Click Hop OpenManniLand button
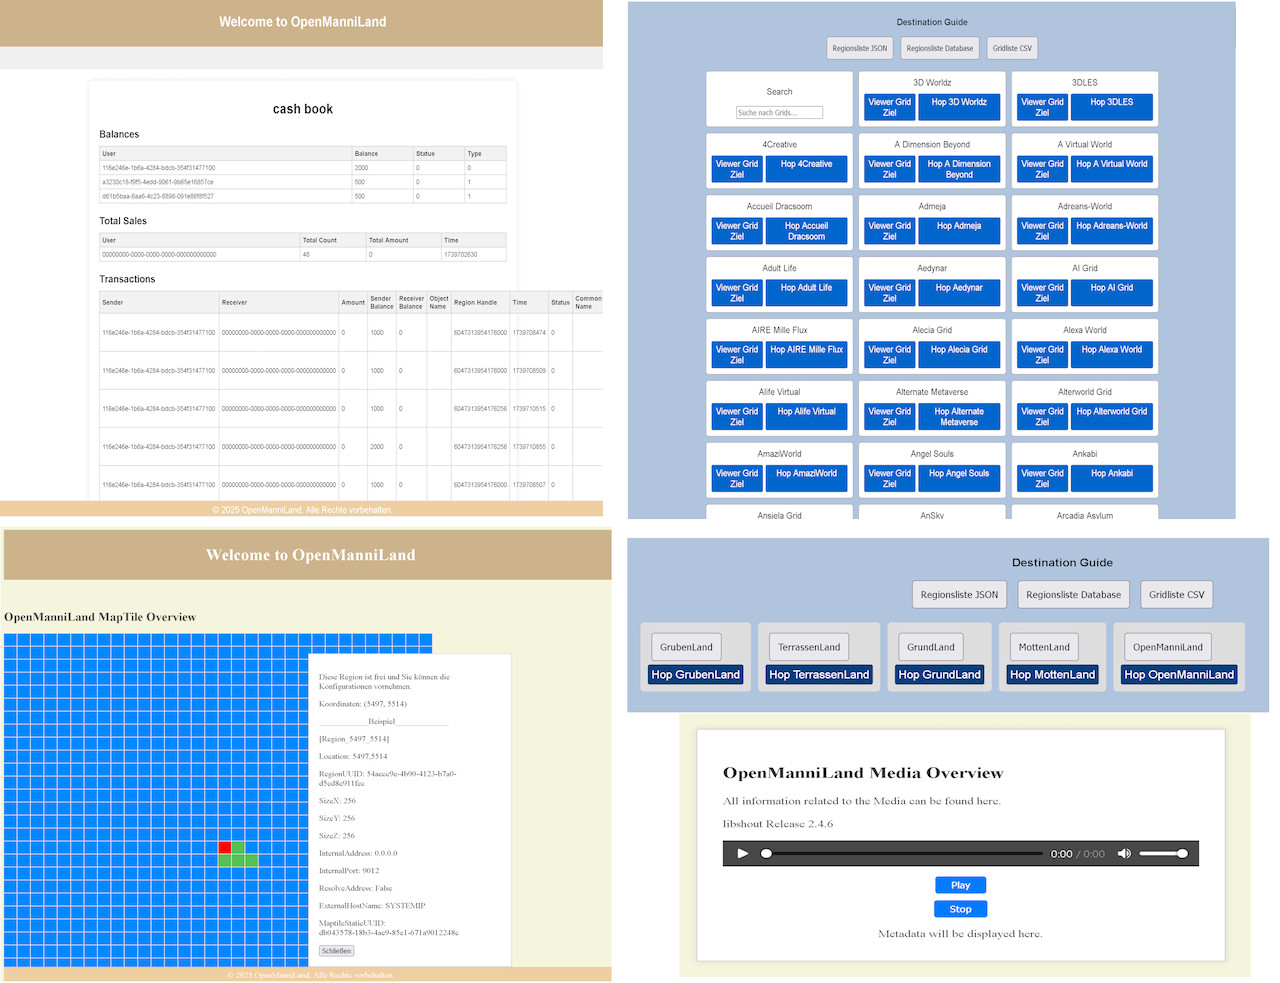 1179,675
